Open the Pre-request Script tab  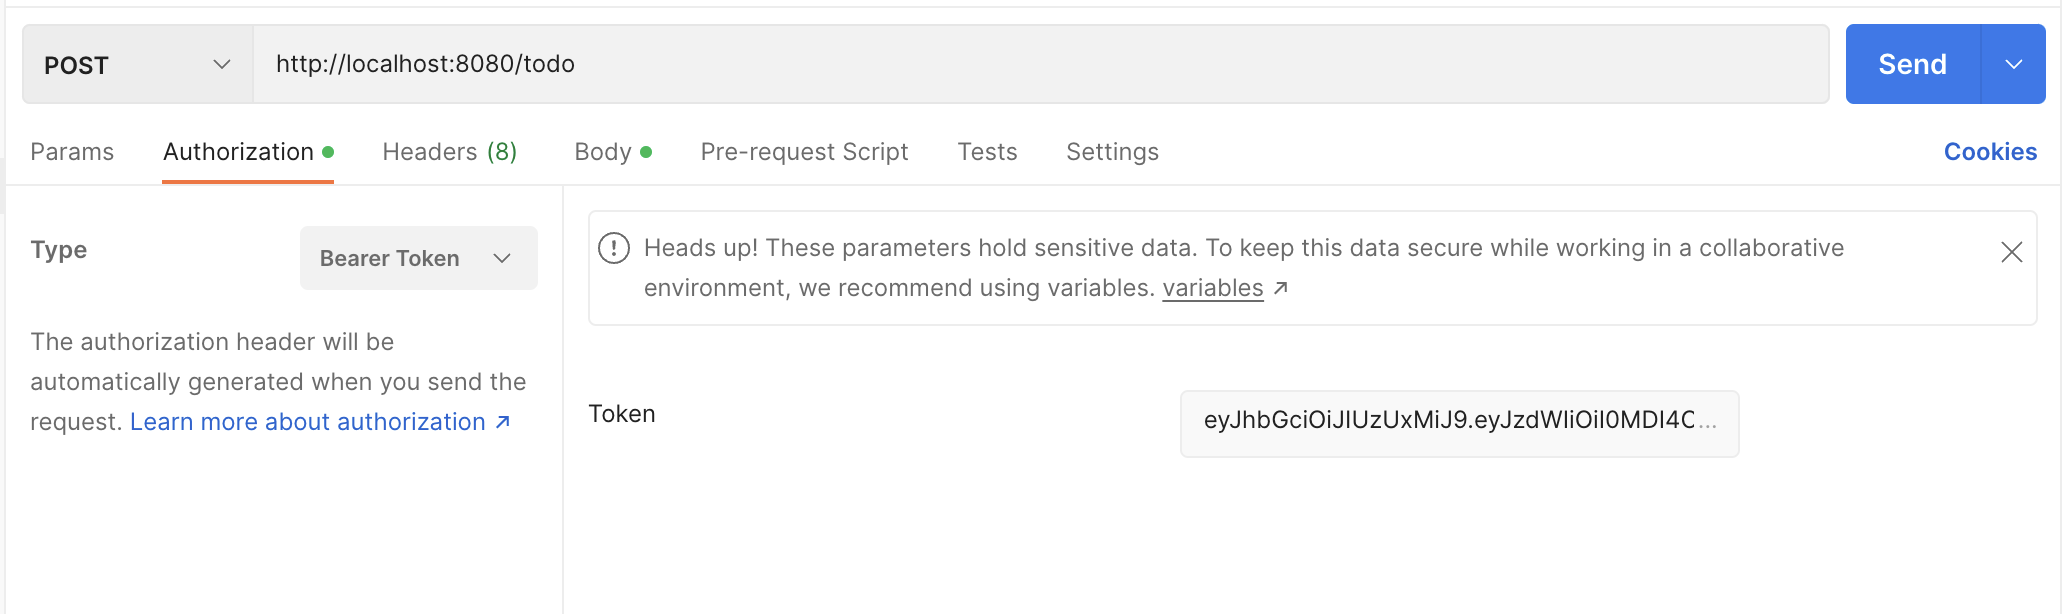point(804,151)
